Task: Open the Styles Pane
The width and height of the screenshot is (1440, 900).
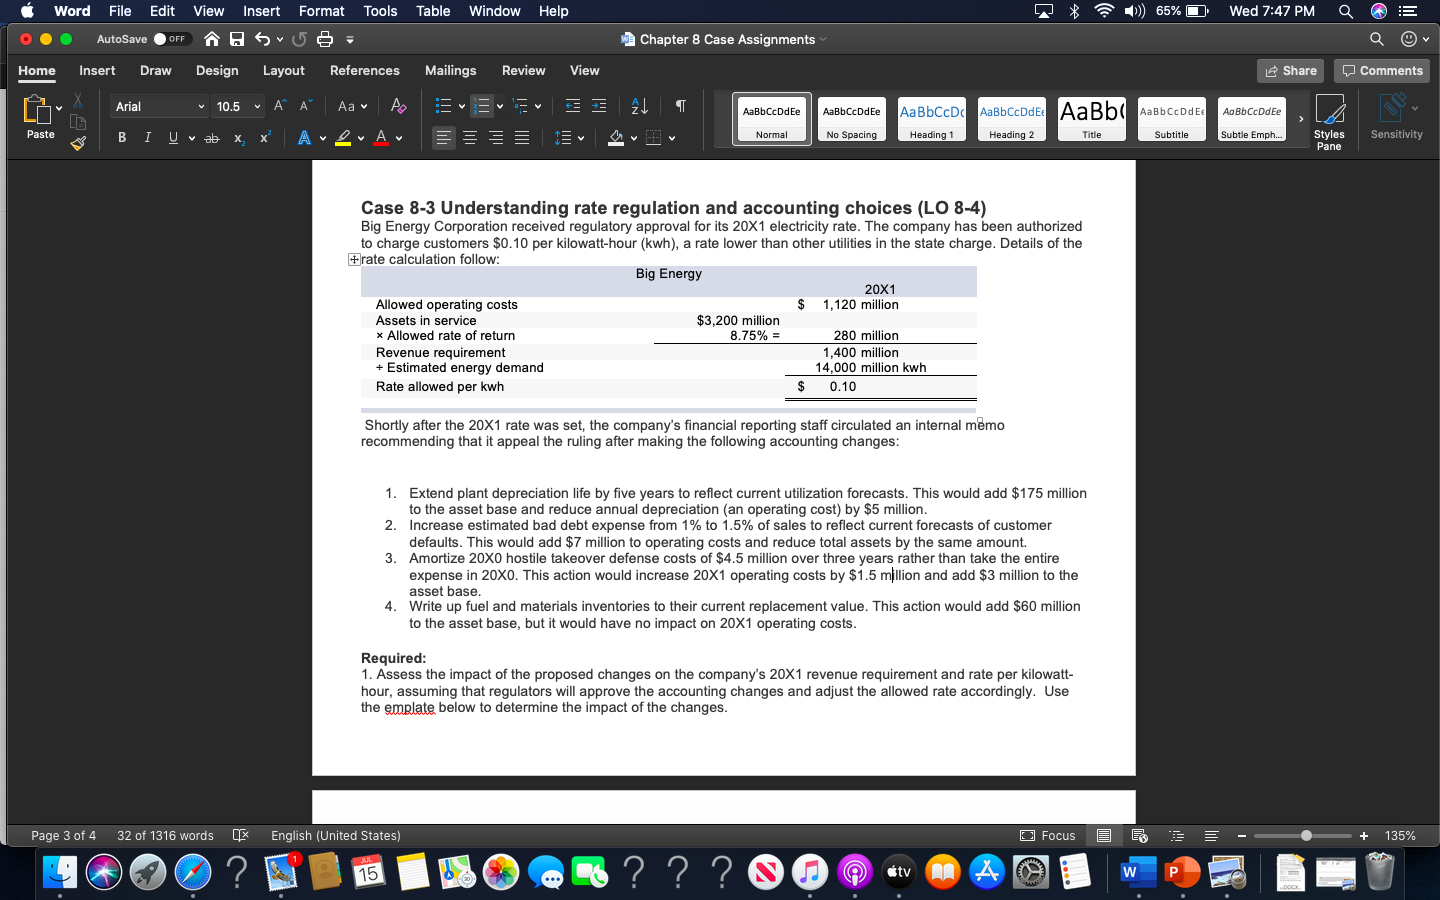Action: point(1329,120)
